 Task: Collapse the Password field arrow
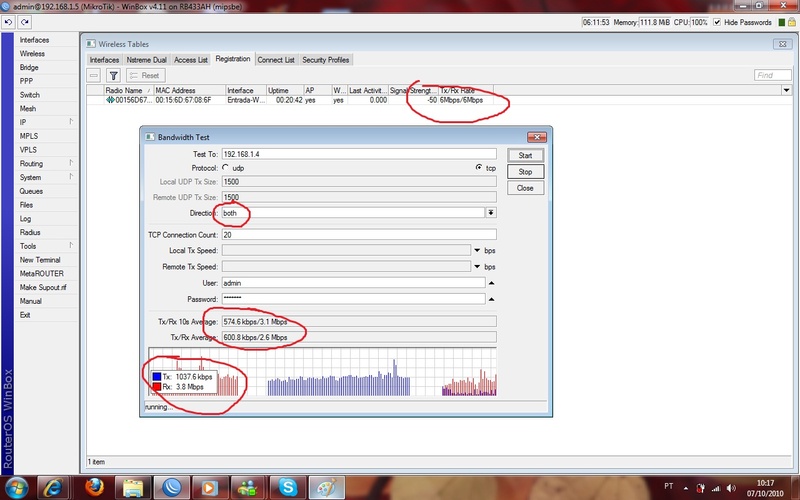[491, 299]
